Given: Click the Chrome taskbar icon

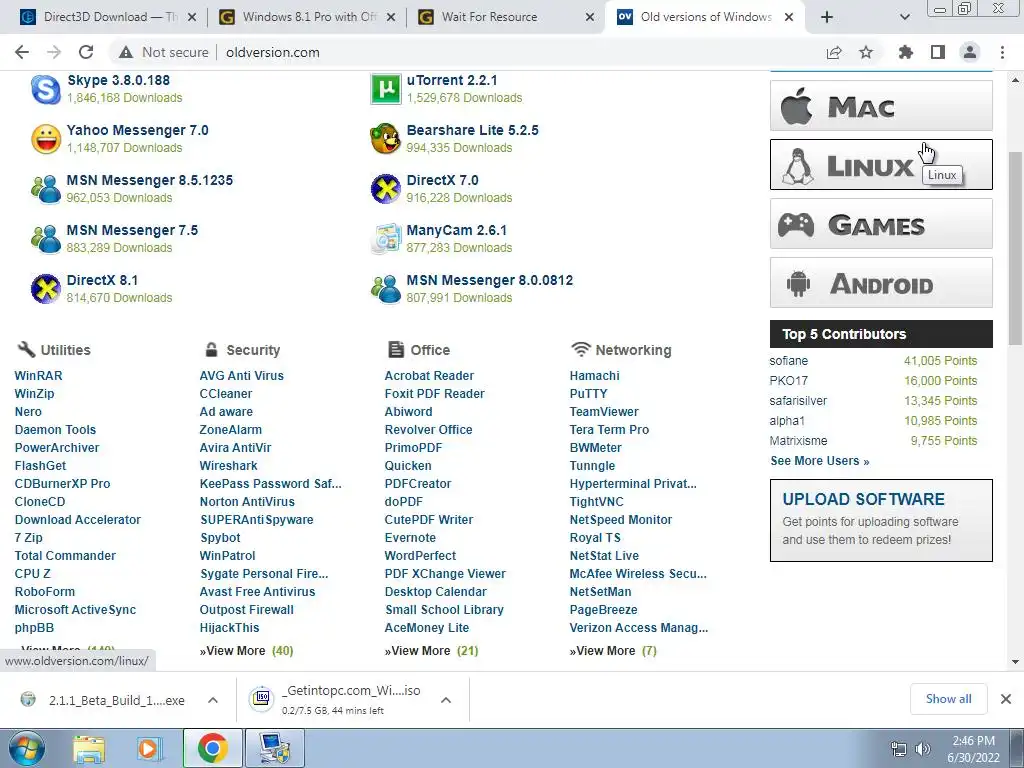Looking at the screenshot, I should (212, 748).
